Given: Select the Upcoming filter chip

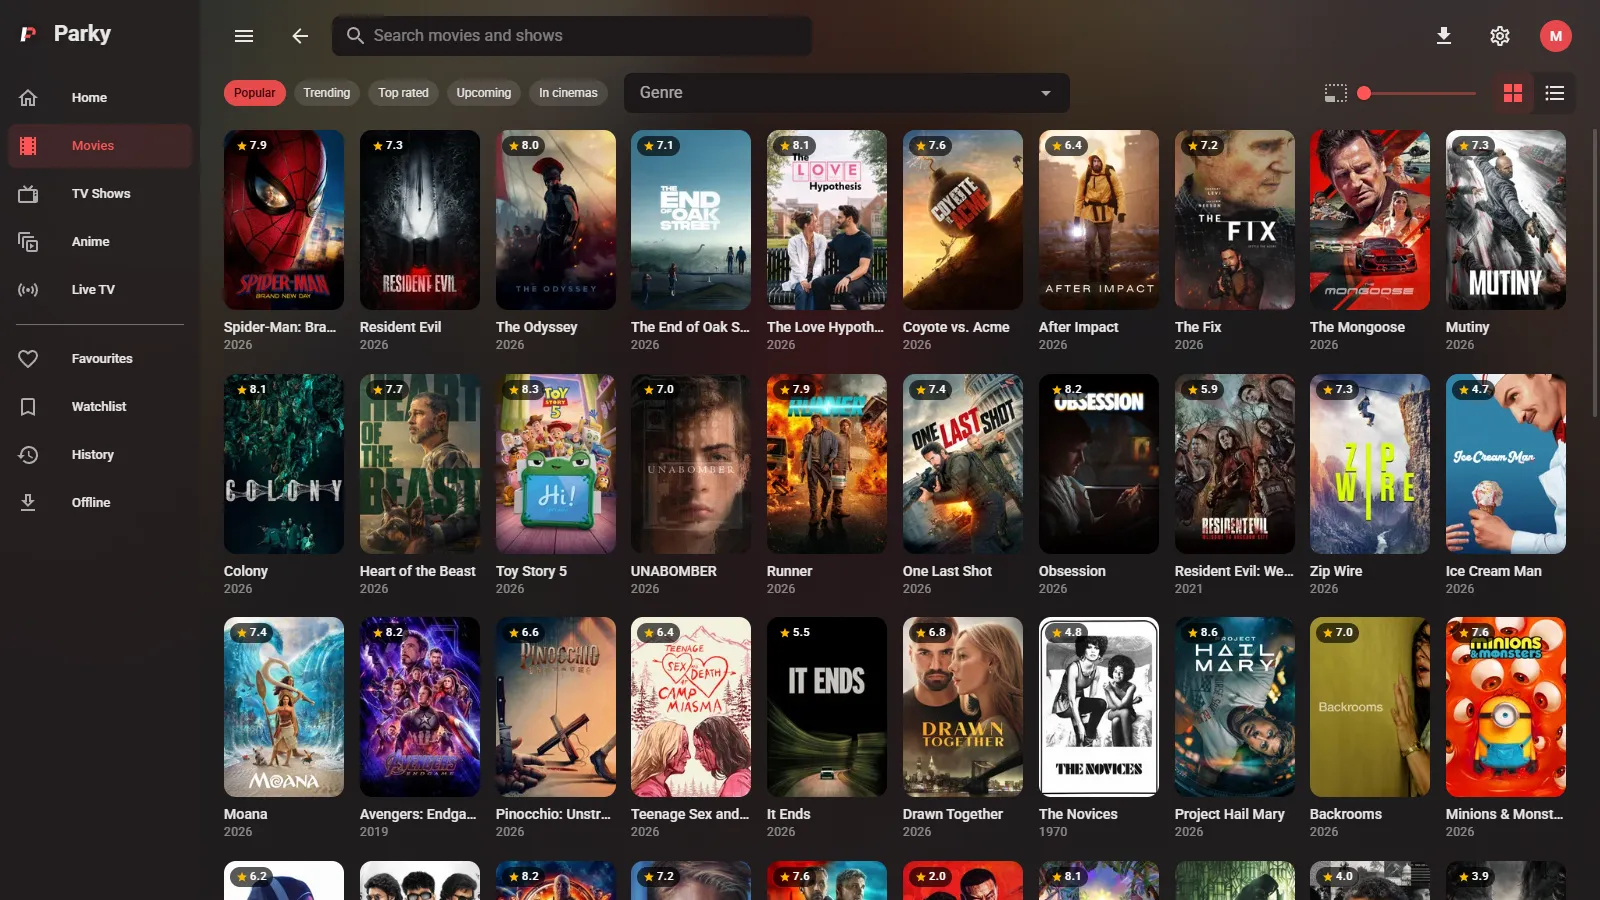Looking at the screenshot, I should tap(483, 93).
